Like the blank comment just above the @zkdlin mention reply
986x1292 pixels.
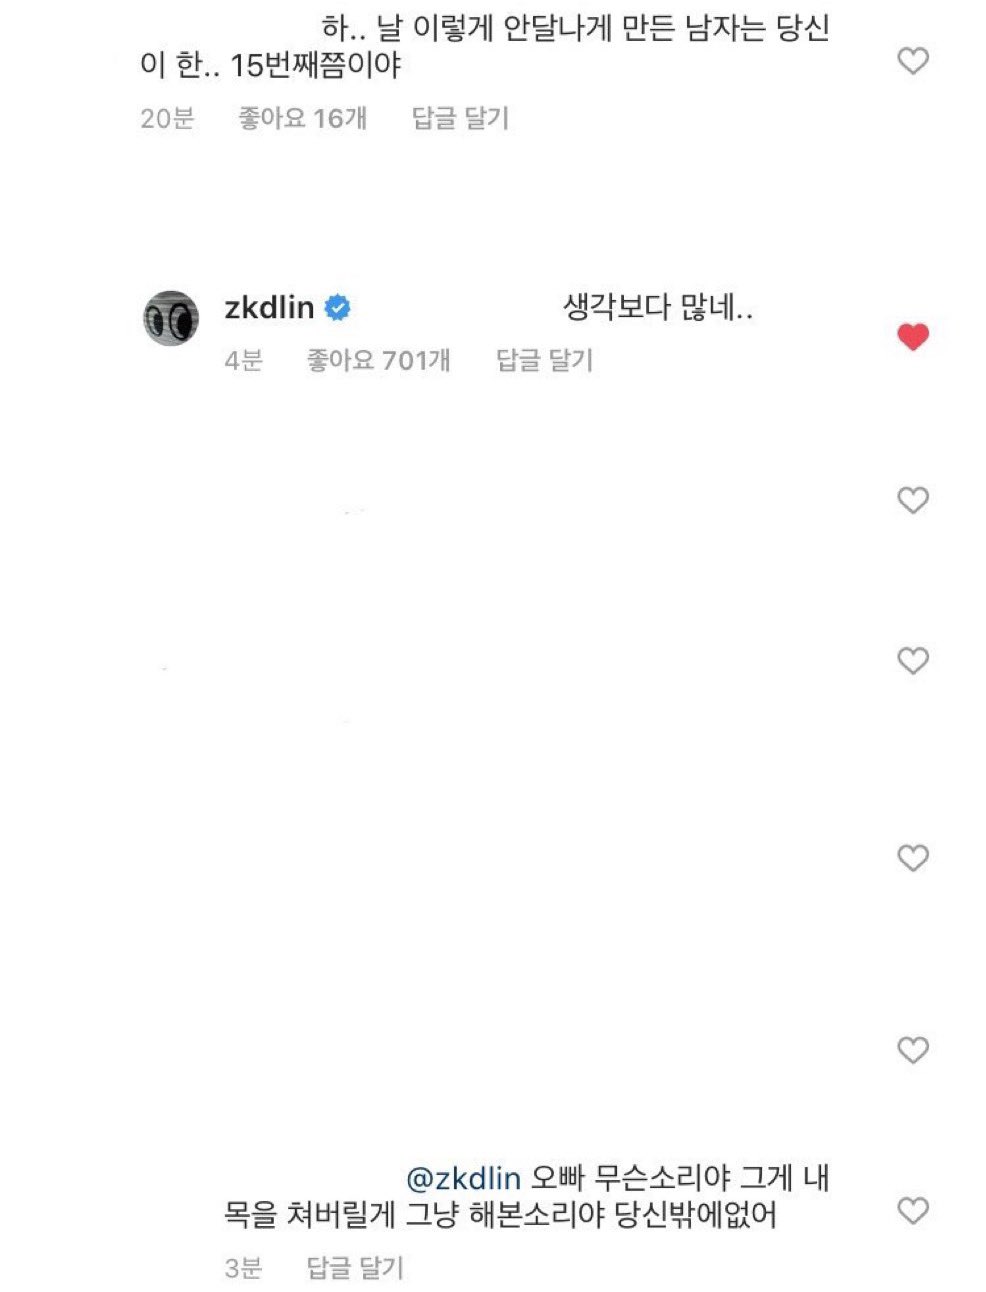(x=912, y=1050)
